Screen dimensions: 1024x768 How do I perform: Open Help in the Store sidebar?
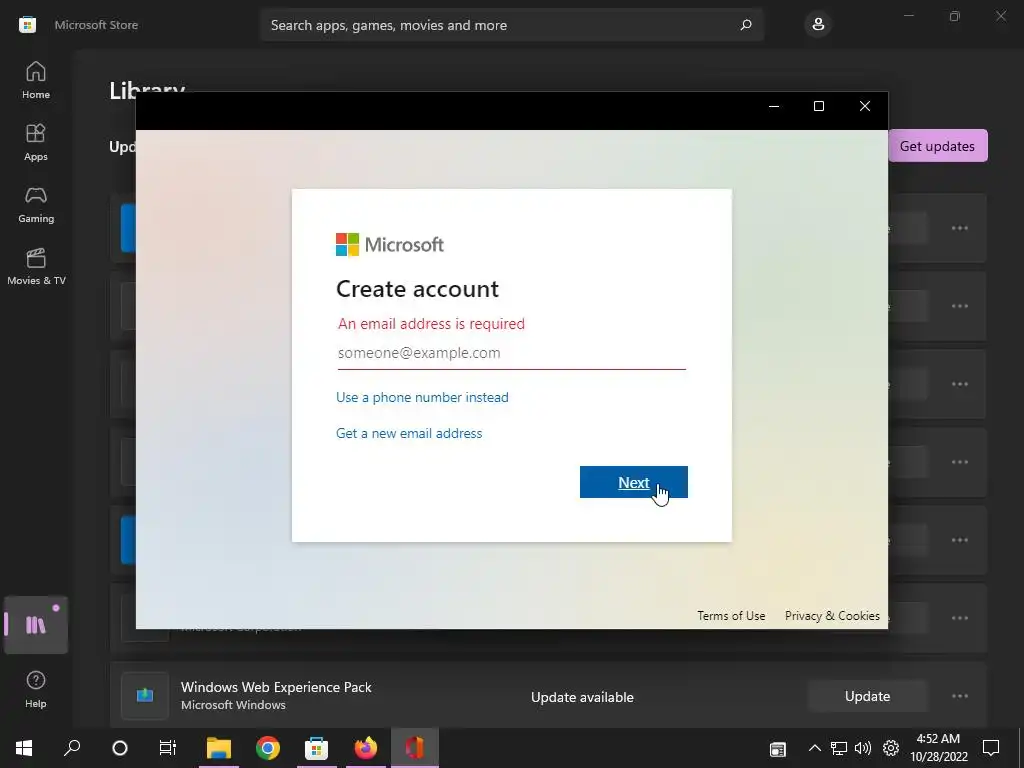[36, 689]
